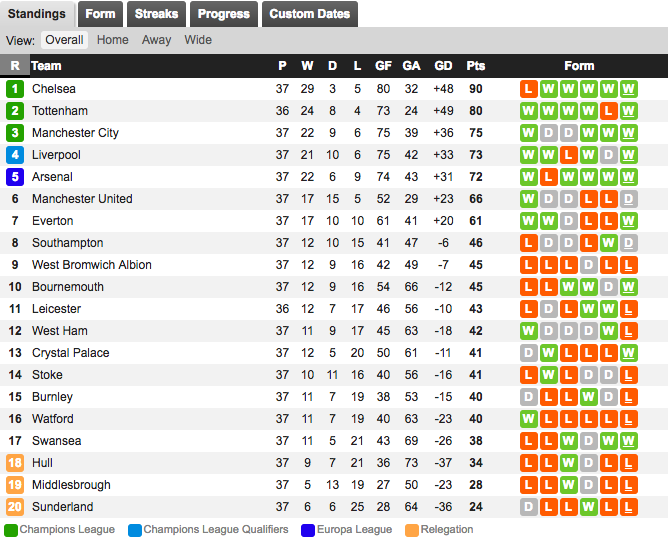
Task: Click the GD column header
Action: 443,66
